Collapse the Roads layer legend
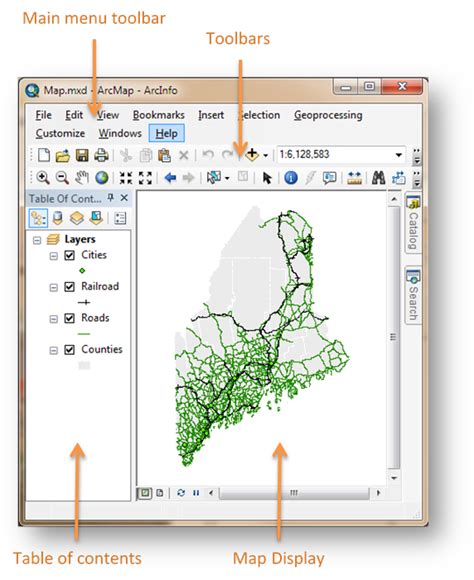This screenshot has height=580, width=474. (x=54, y=319)
